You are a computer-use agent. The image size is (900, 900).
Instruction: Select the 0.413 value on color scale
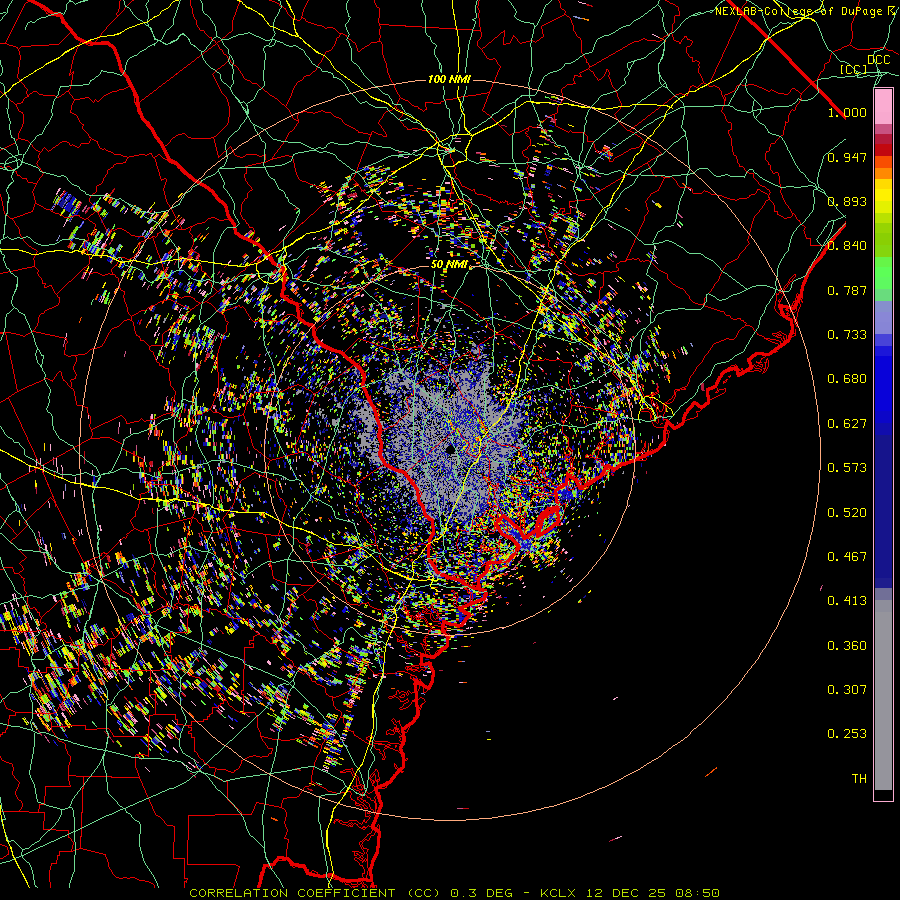click(x=847, y=601)
